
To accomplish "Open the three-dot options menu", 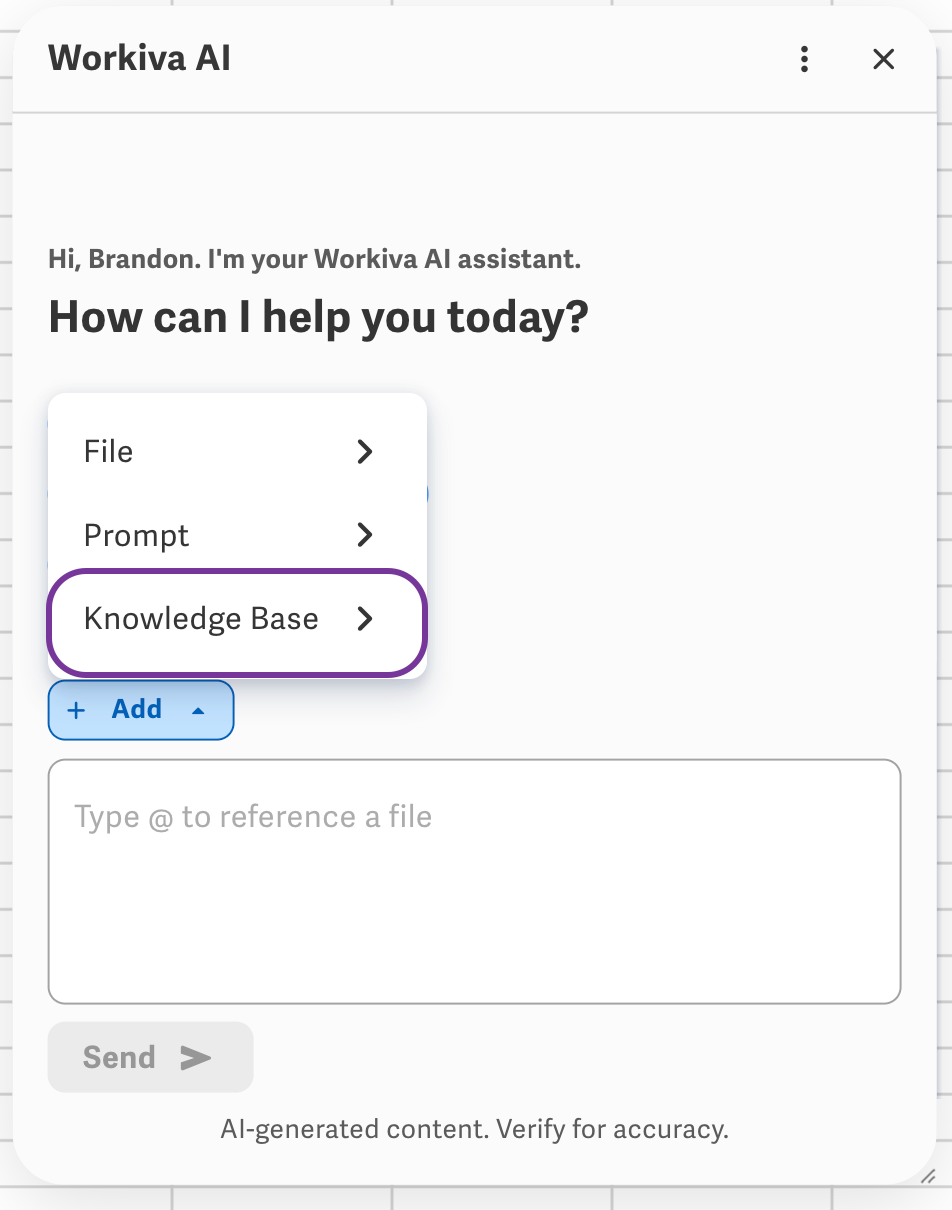I will pos(804,60).
